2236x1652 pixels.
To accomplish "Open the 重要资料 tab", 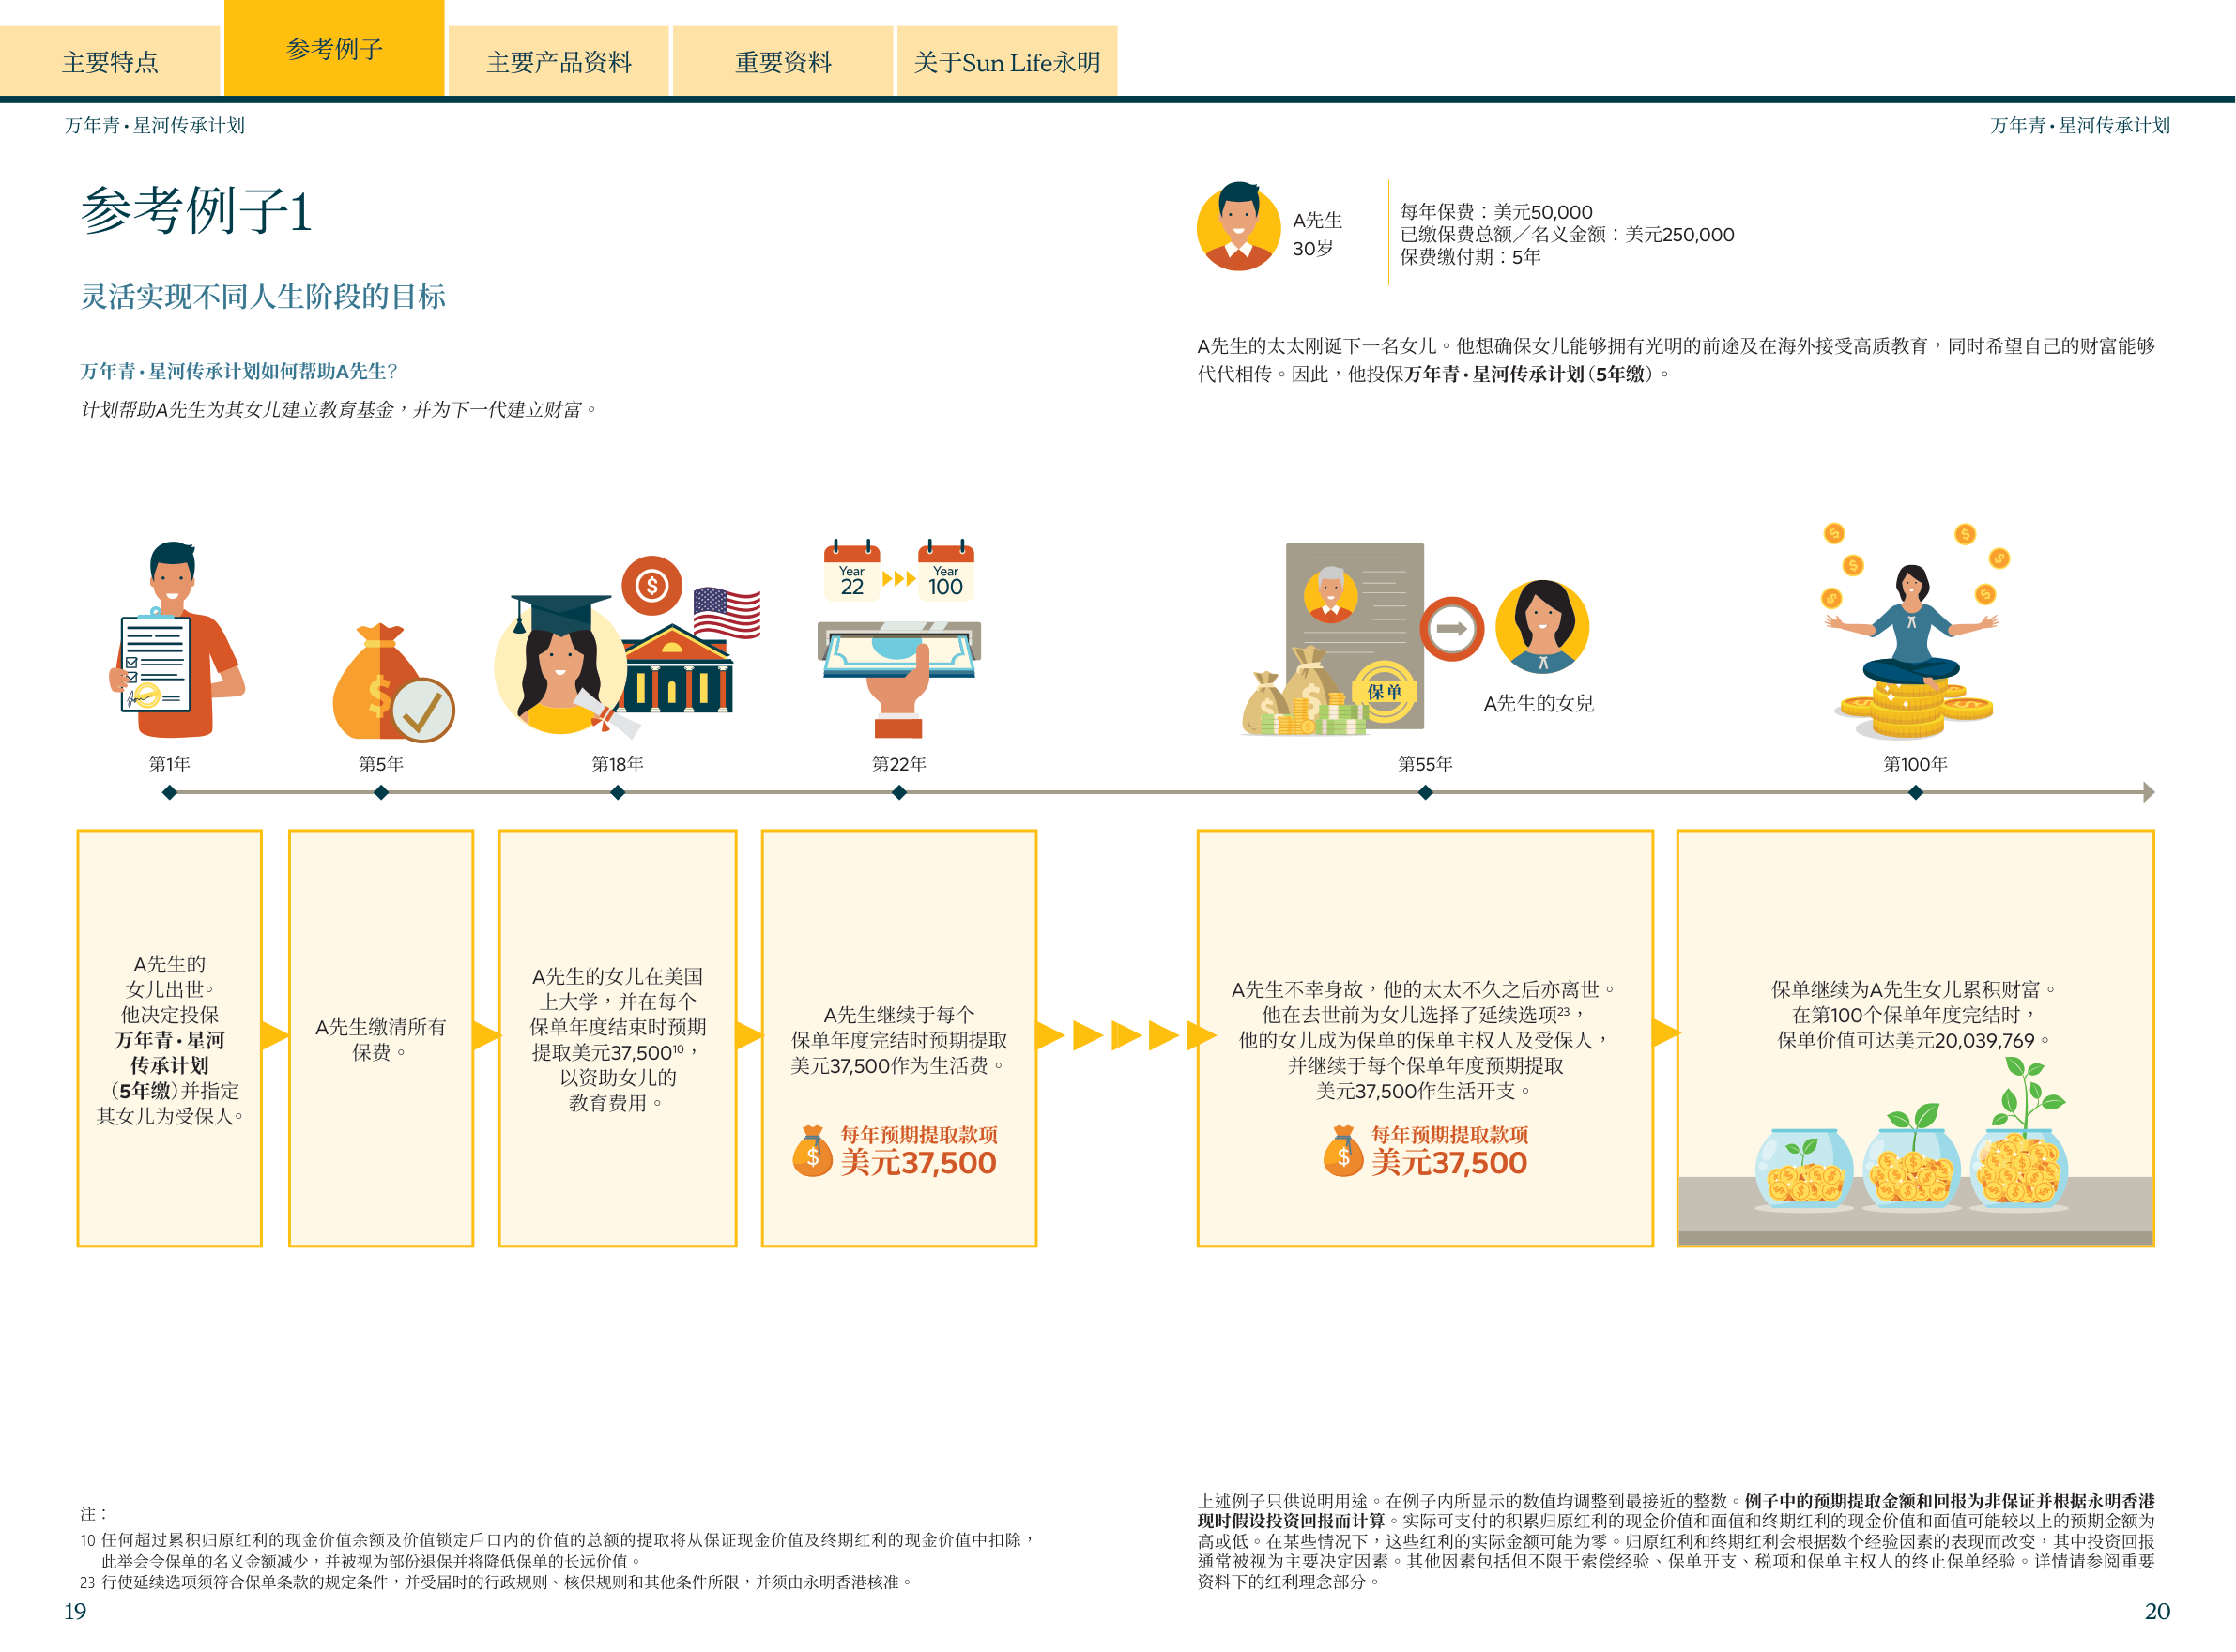I will (783, 62).
